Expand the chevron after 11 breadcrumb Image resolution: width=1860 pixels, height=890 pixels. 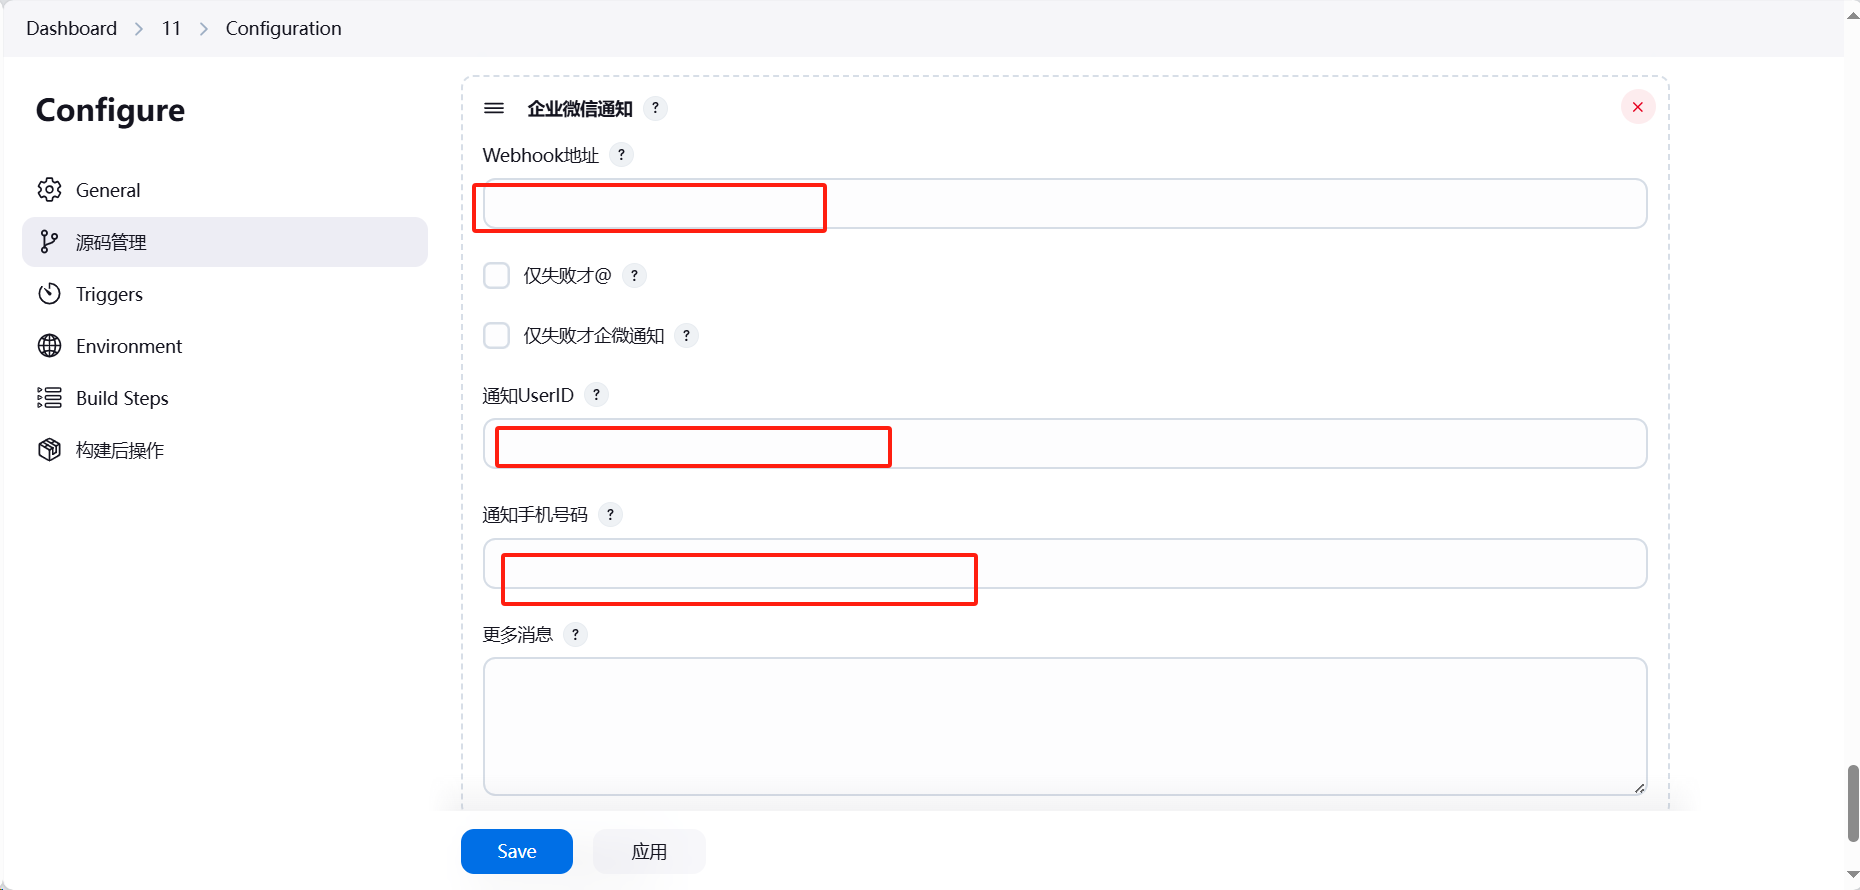tap(204, 29)
